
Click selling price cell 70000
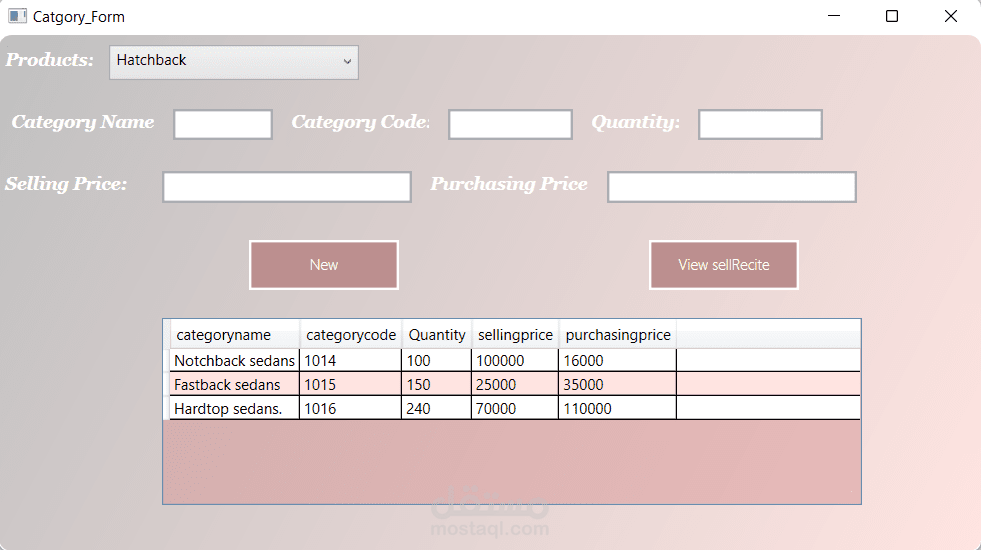[515, 408]
